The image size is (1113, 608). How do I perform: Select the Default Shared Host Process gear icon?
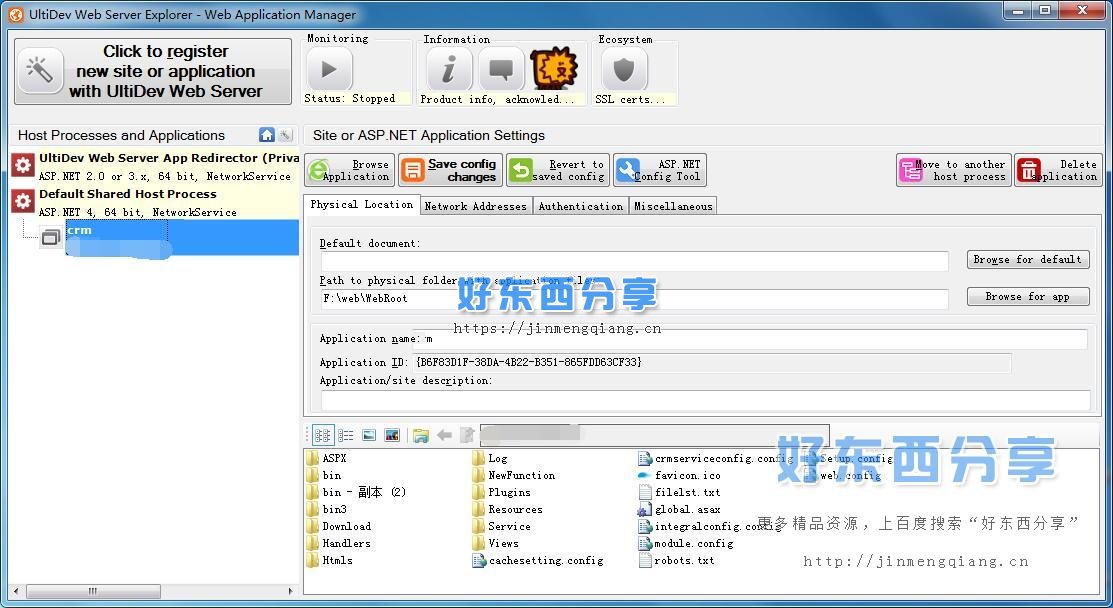(23, 201)
